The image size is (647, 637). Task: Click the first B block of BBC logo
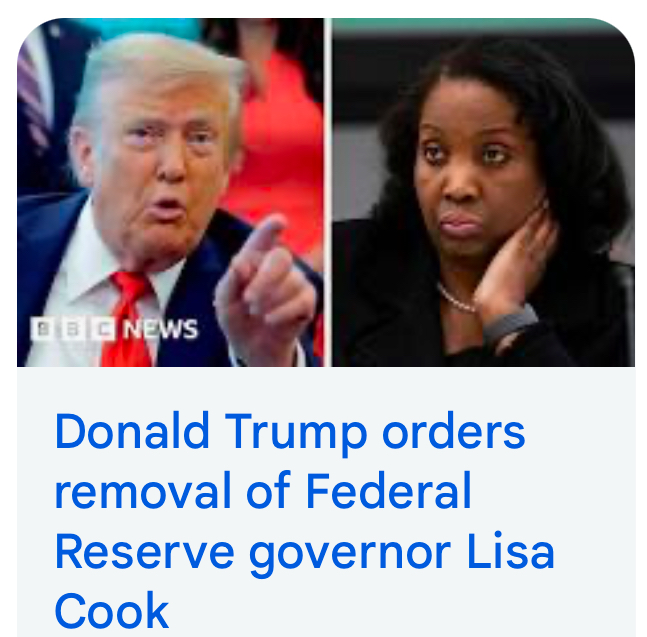point(43,329)
